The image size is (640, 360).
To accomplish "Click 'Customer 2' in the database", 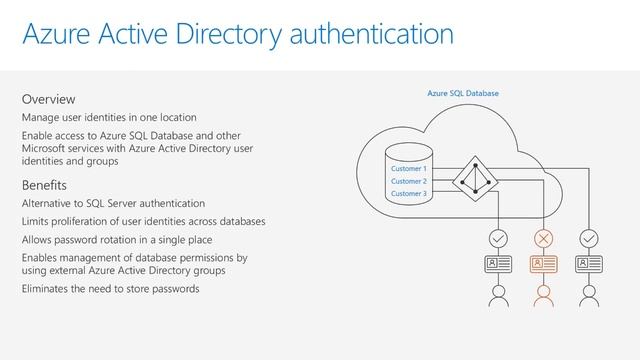I will coord(409,181).
